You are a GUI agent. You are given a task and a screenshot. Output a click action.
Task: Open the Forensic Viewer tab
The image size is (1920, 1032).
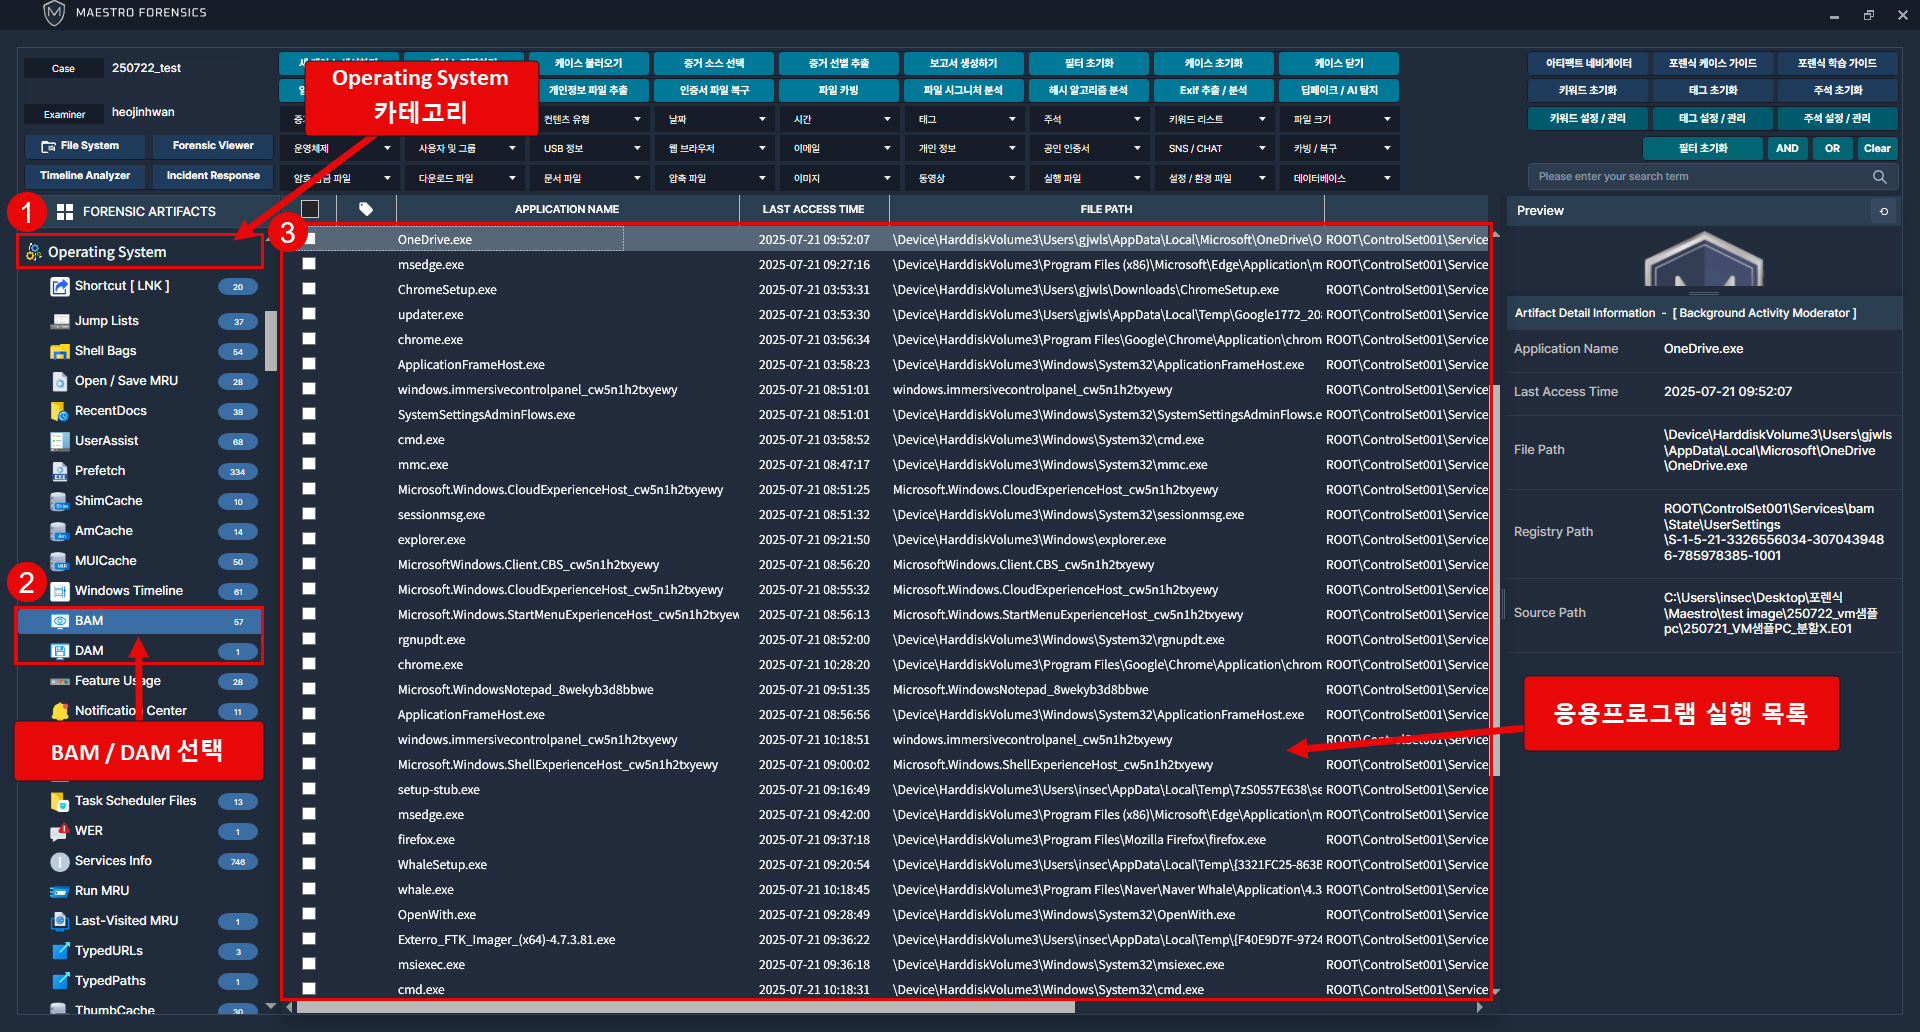(x=213, y=146)
